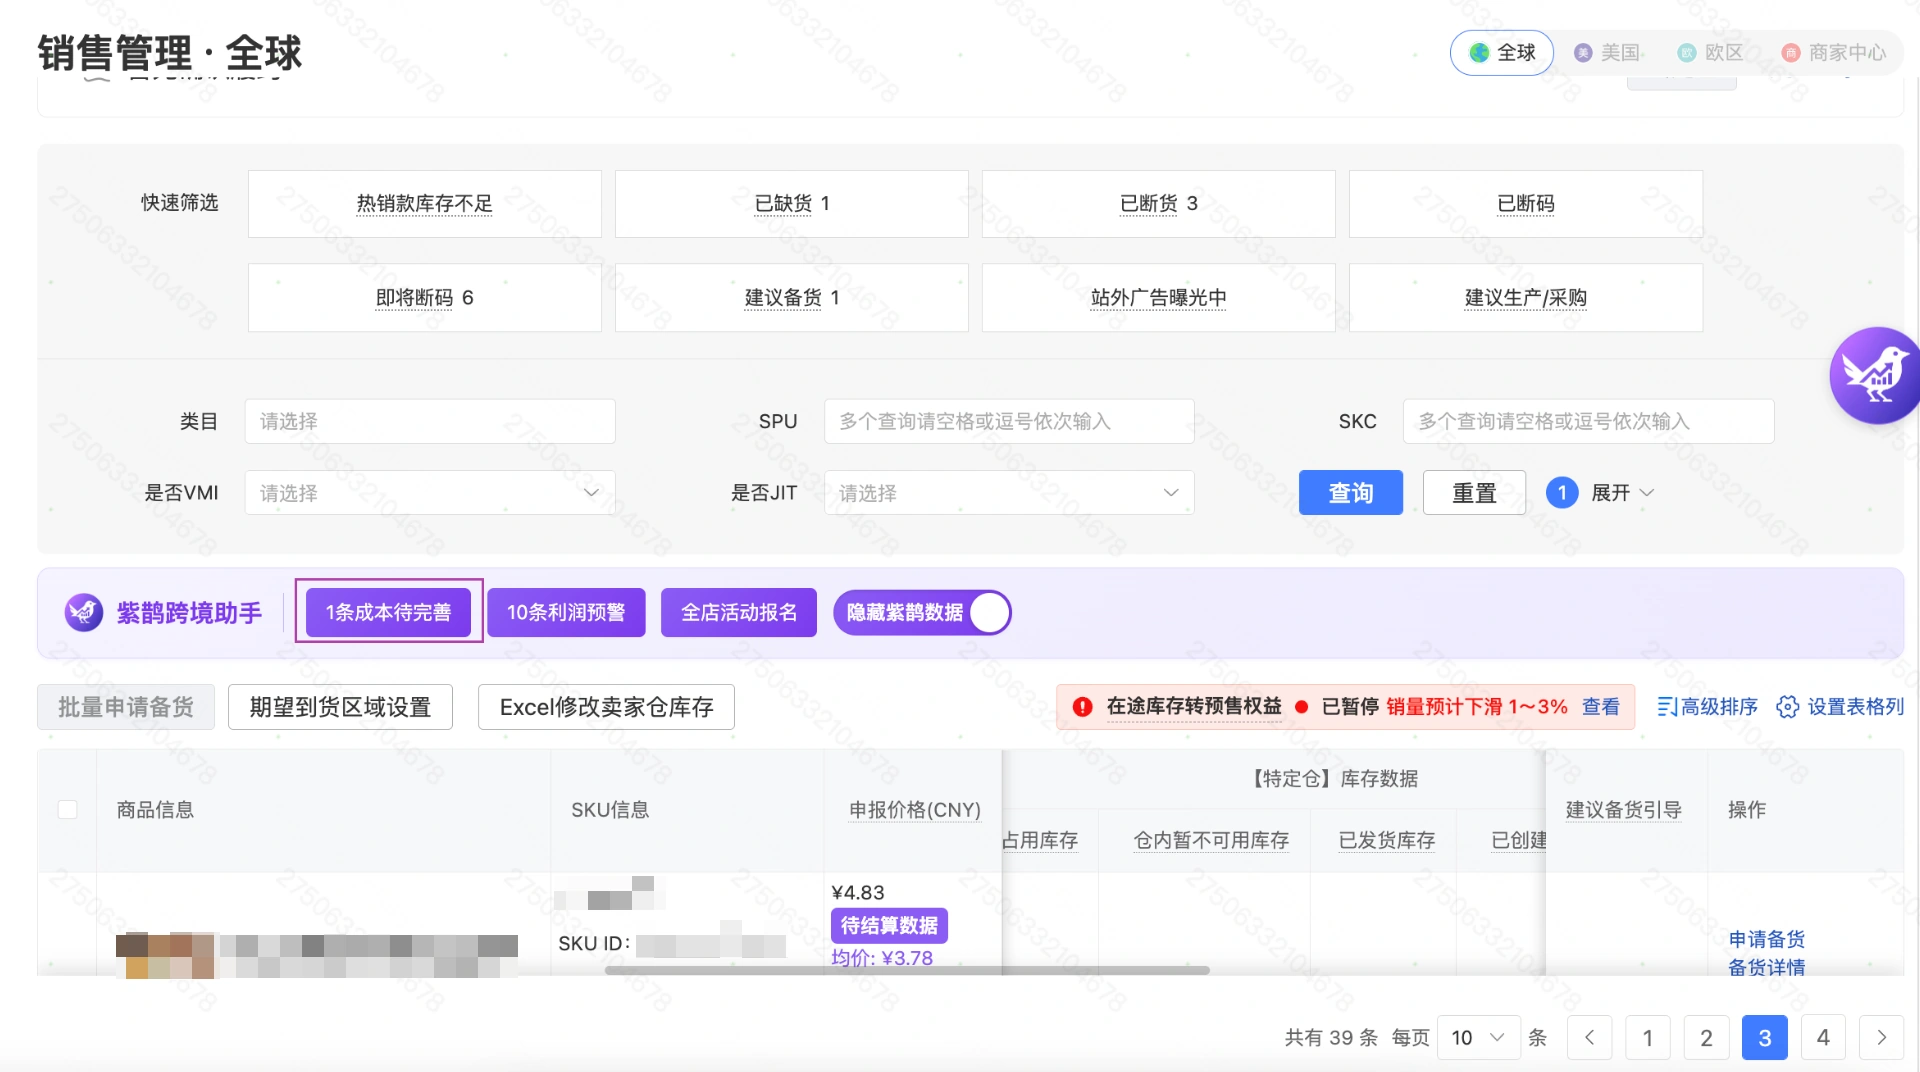Go to page 2

click(x=1706, y=1038)
